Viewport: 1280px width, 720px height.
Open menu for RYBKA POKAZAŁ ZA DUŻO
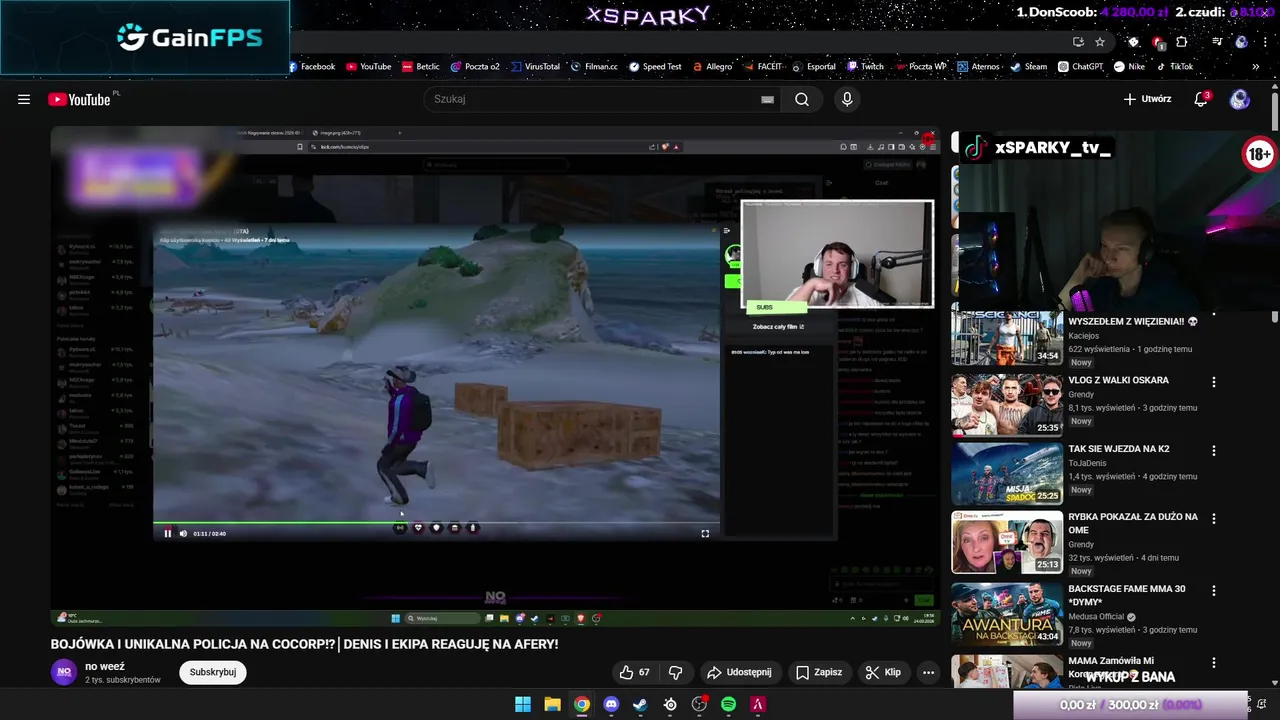point(1214,519)
